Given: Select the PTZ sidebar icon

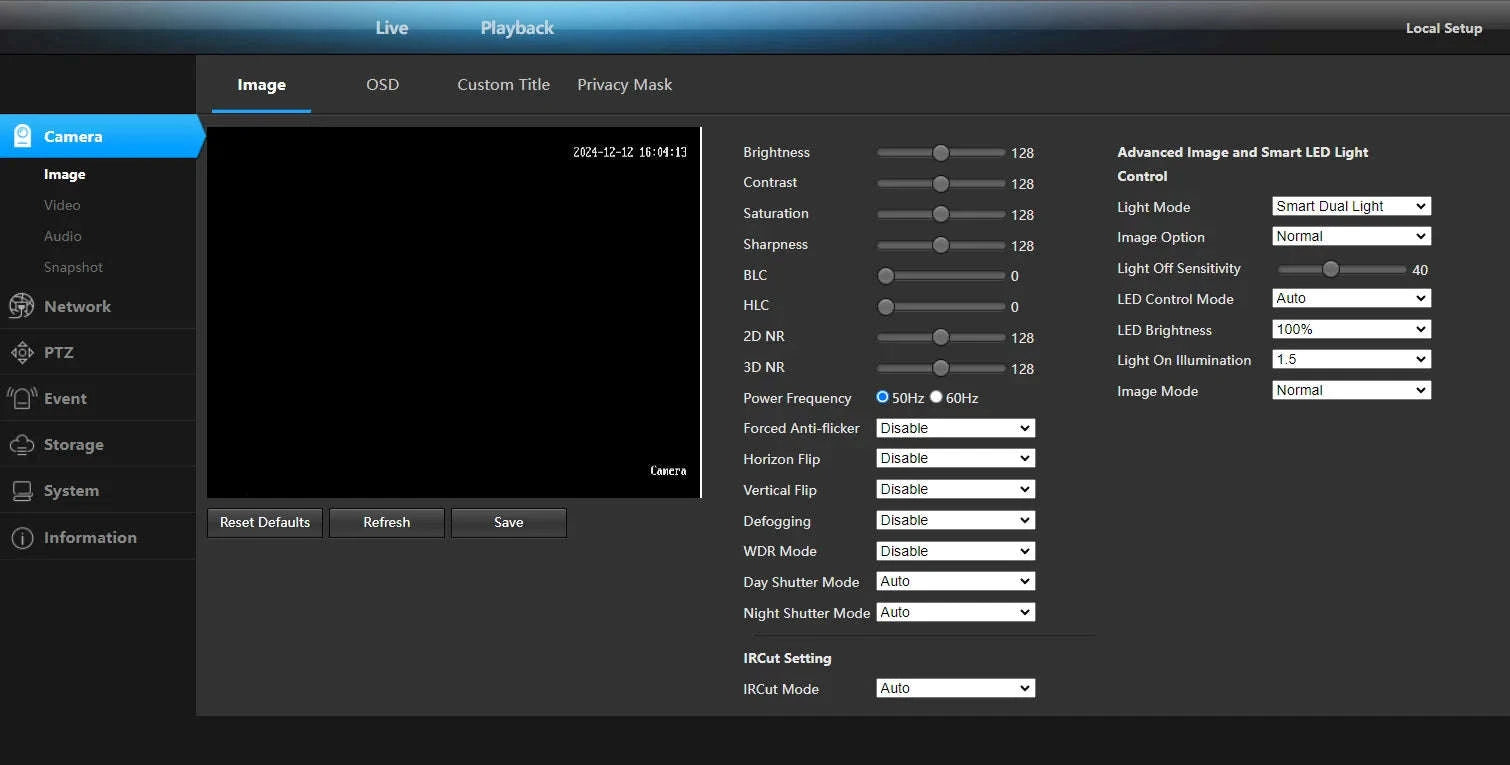Looking at the screenshot, I should tap(20, 352).
